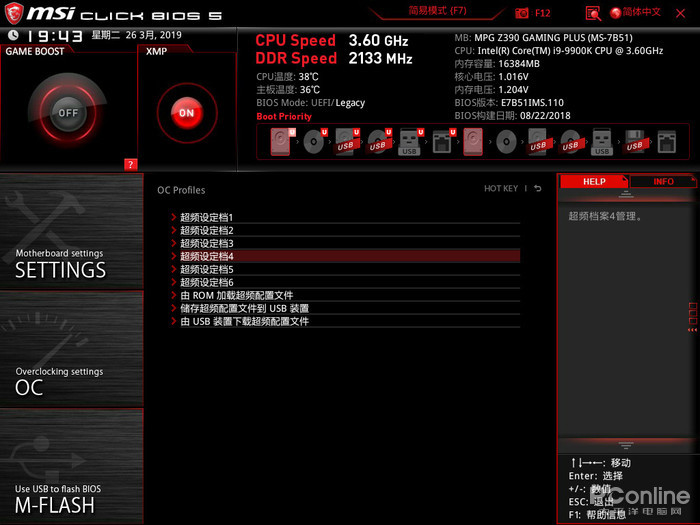Click the floppy disk boot priority icon
The image size is (700, 525).
634,143
